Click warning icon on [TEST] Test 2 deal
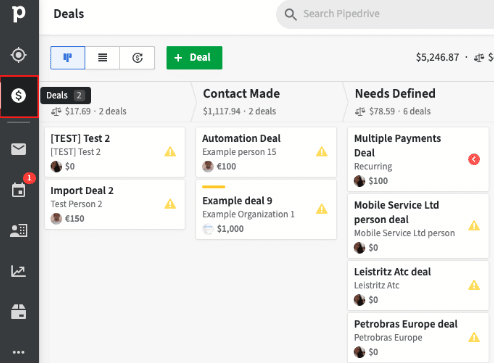Screen dimensions: 494x363 (x=170, y=152)
